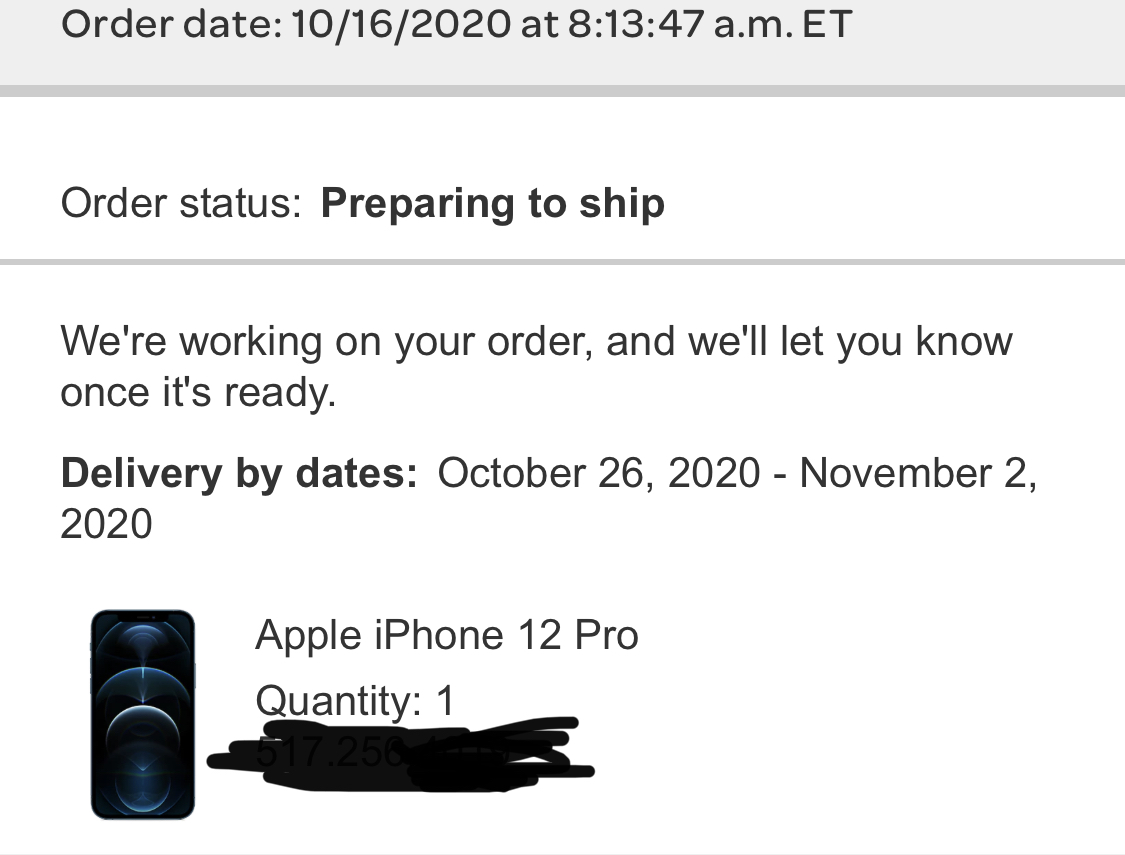Select the Preparing to ship status
This screenshot has height=855, width=1125.
pos(492,203)
